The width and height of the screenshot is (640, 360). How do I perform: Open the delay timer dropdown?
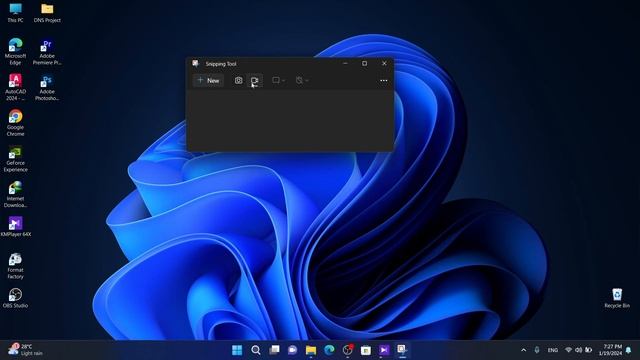pos(302,80)
